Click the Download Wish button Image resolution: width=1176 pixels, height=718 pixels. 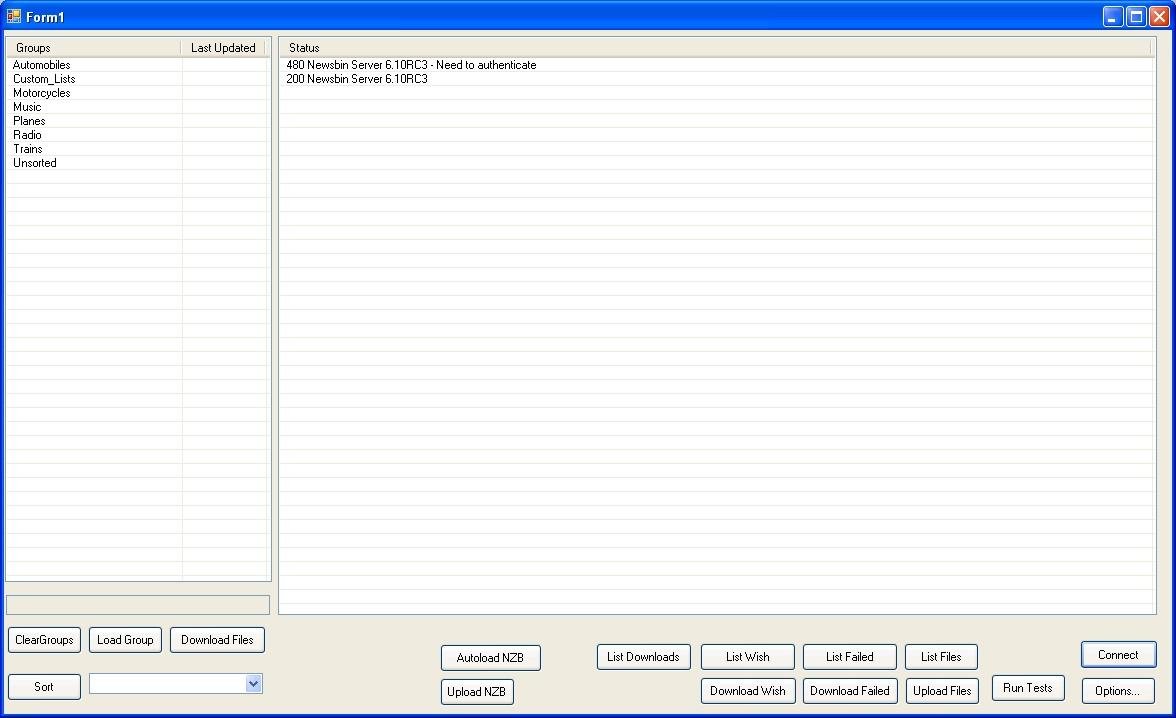pos(748,691)
